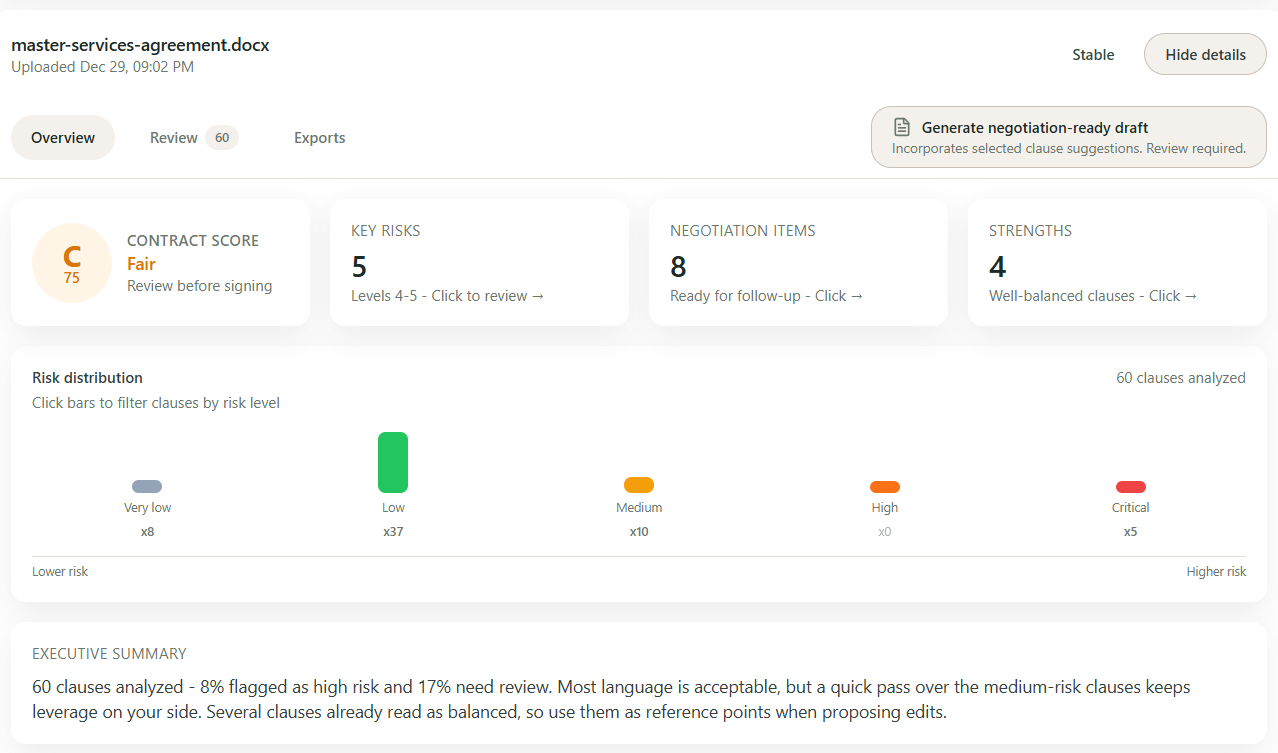1278x753 pixels.
Task: Select the master-services-agreement.docx file name
Action: point(139,44)
